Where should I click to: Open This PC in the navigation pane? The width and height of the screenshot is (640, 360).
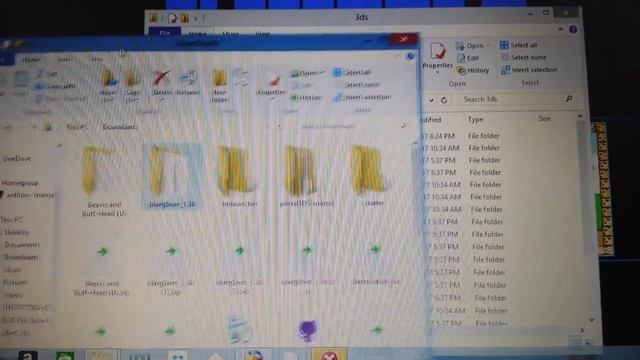11,220
